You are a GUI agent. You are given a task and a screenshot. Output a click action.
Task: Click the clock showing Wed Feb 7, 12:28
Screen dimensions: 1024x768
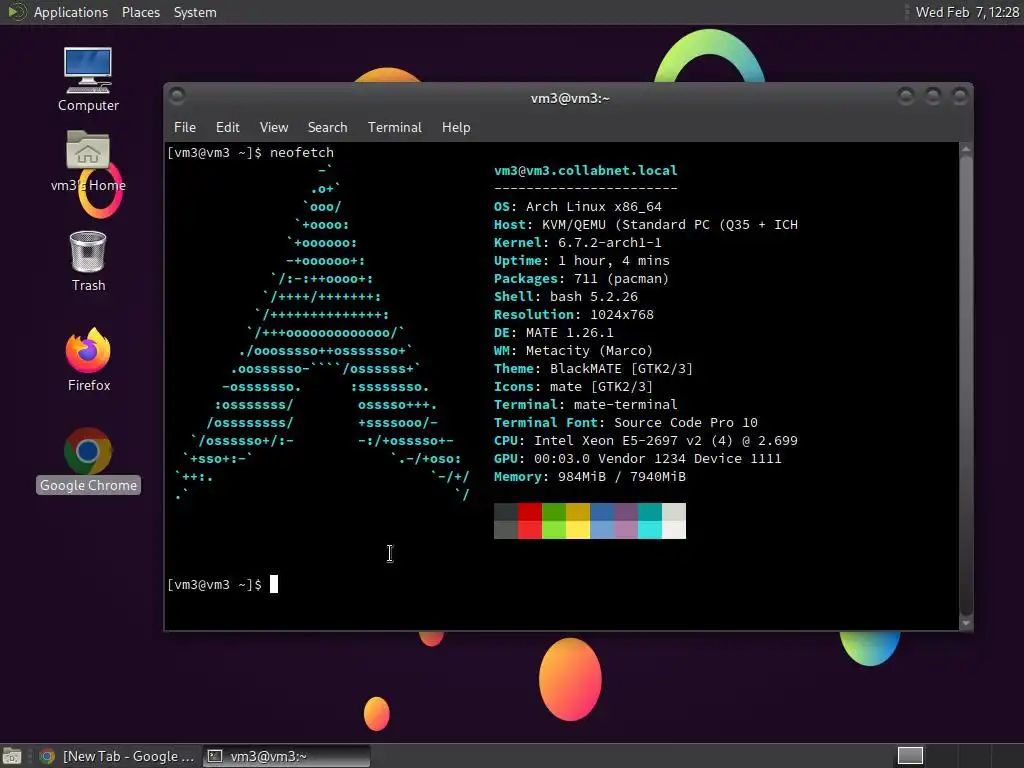click(x=967, y=12)
